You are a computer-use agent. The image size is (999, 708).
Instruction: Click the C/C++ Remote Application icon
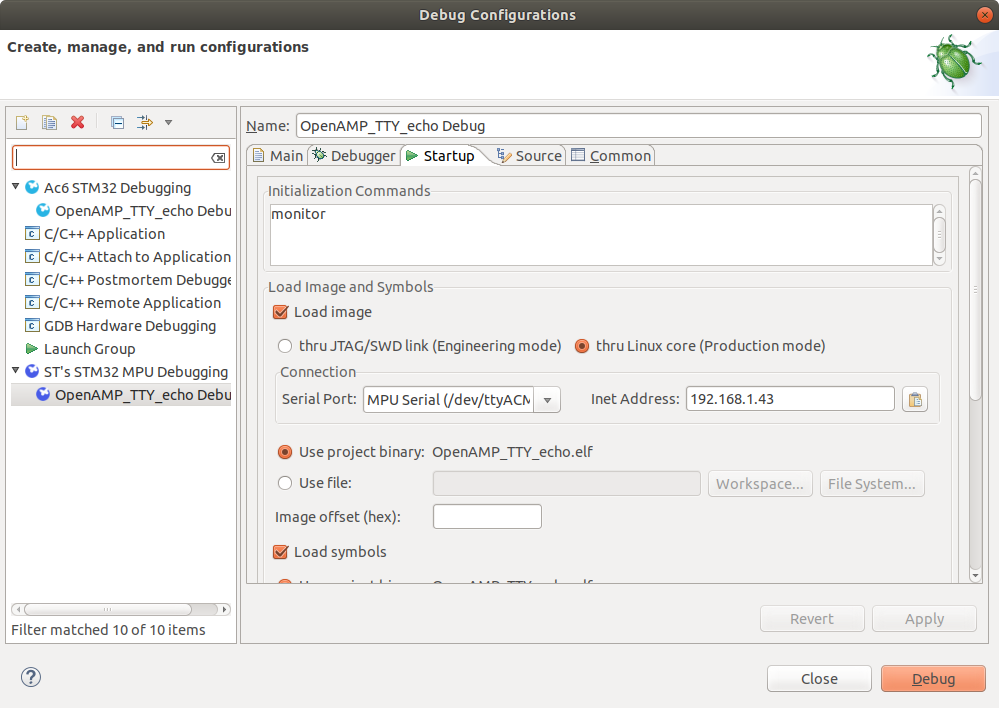(x=32, y=303)
